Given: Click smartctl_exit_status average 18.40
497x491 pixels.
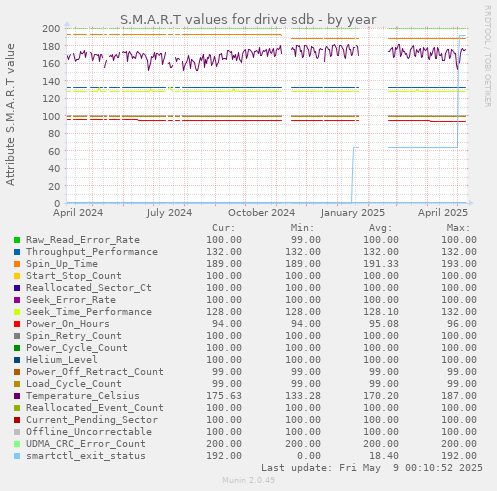Looking at the screenshot, I should [x=384, y=456].
